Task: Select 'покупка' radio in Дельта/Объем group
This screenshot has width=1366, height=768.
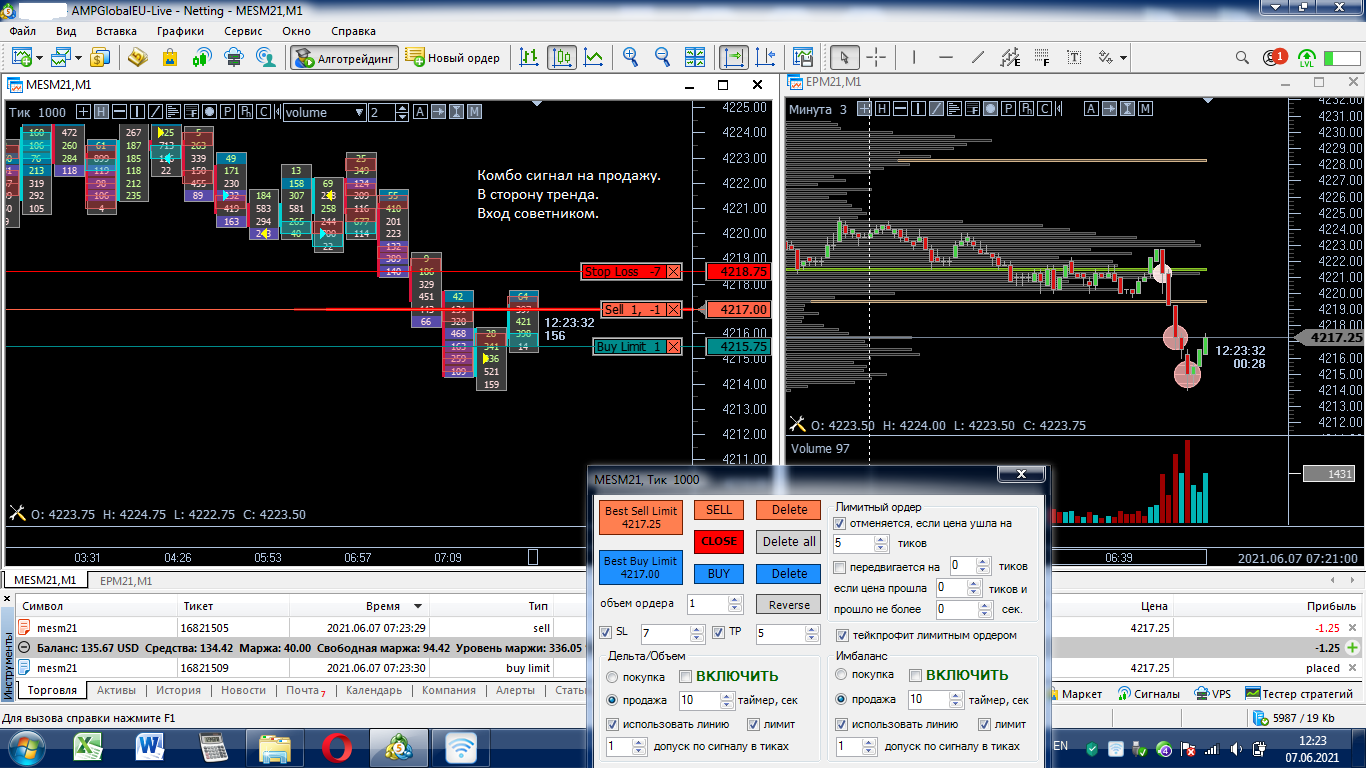Action: pyautogui.click(x=614, y=677)
